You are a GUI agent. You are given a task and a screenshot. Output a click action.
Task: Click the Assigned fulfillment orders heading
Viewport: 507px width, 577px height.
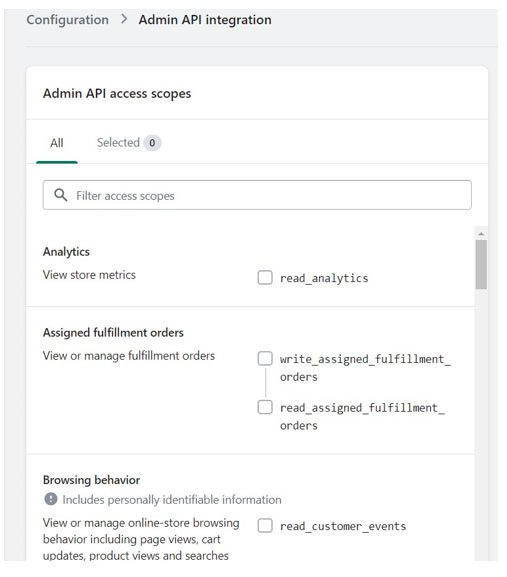(113, 333)
